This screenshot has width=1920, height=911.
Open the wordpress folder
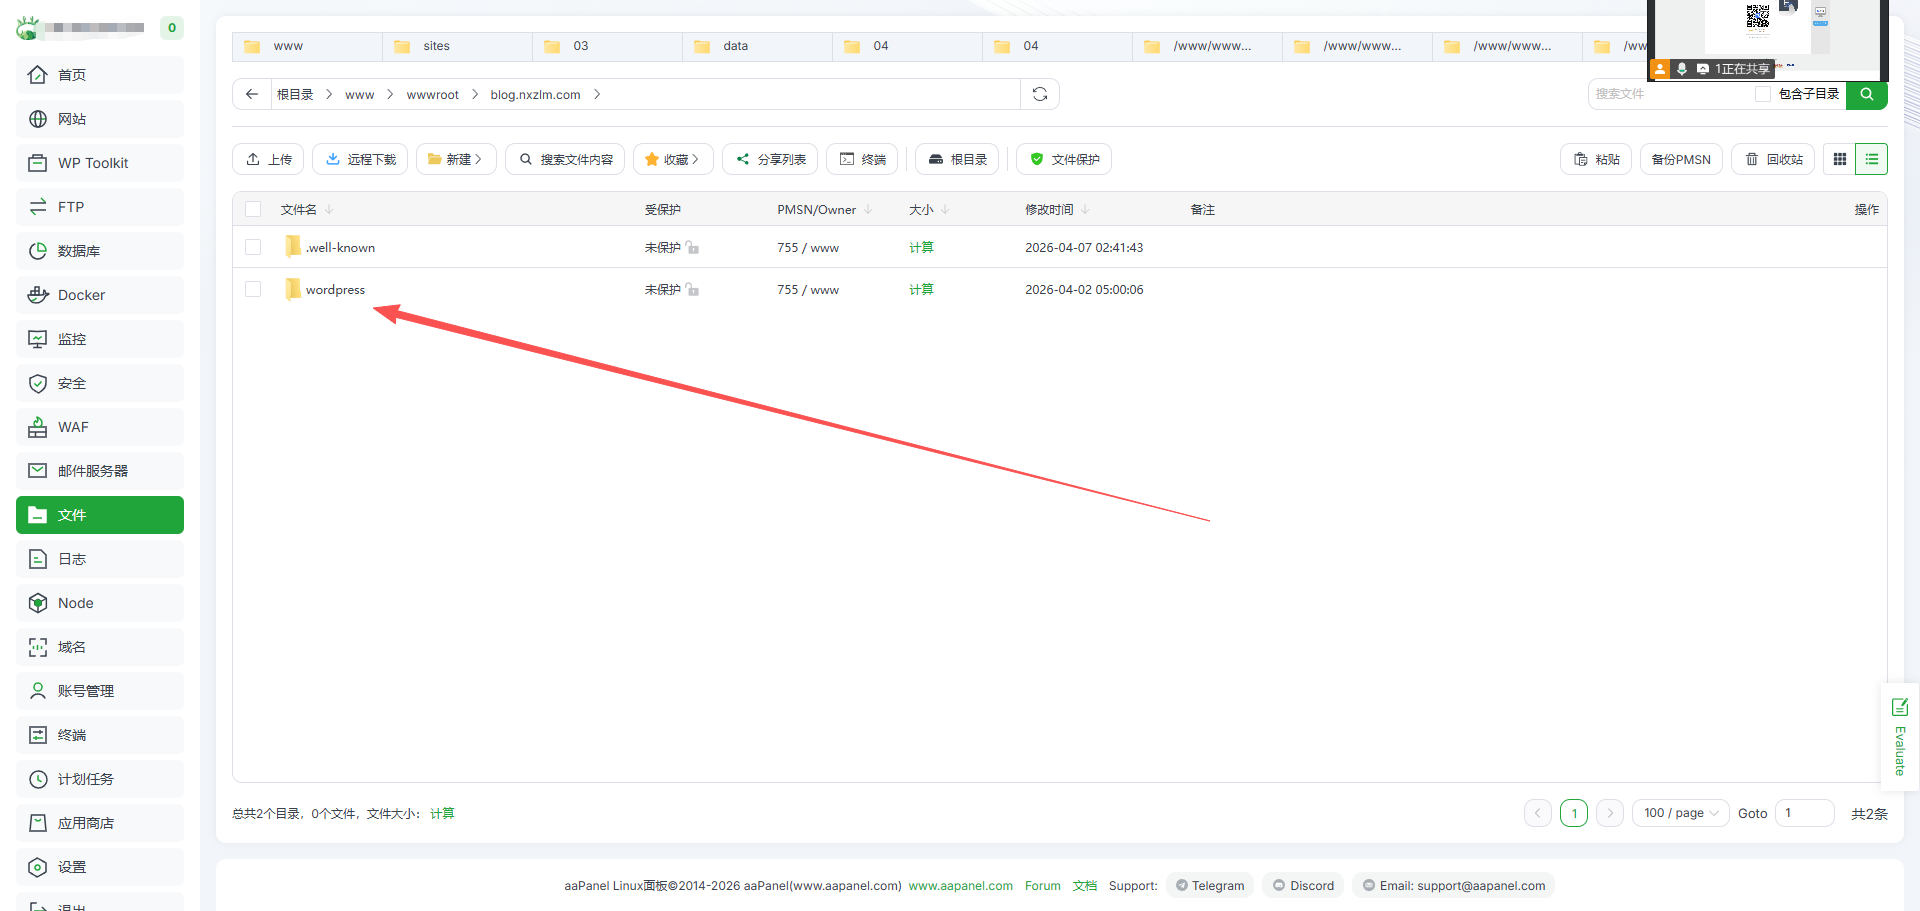pos(335,290)
